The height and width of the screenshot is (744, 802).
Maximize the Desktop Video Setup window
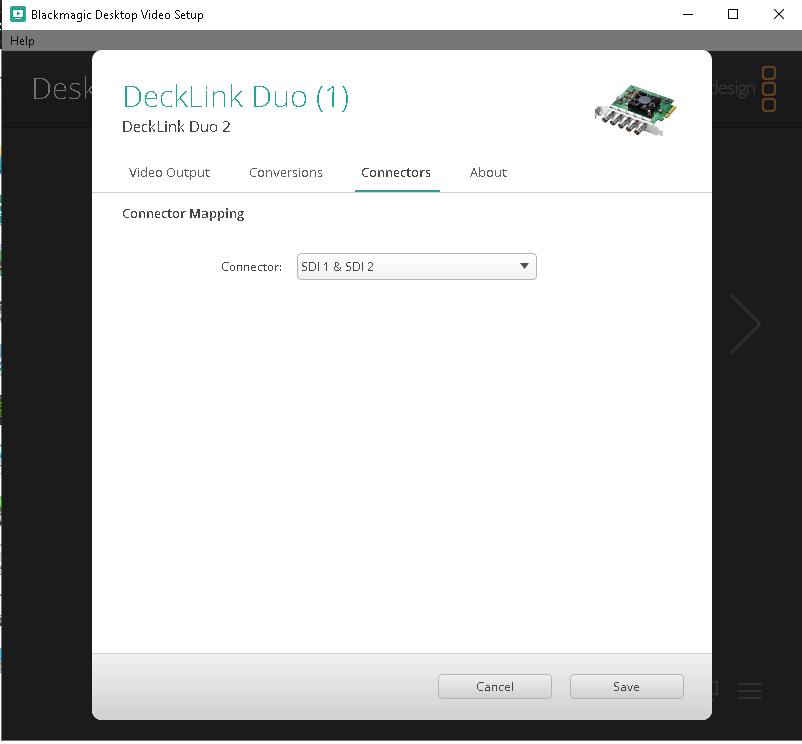pyautogui.click(x=733, y=14)
